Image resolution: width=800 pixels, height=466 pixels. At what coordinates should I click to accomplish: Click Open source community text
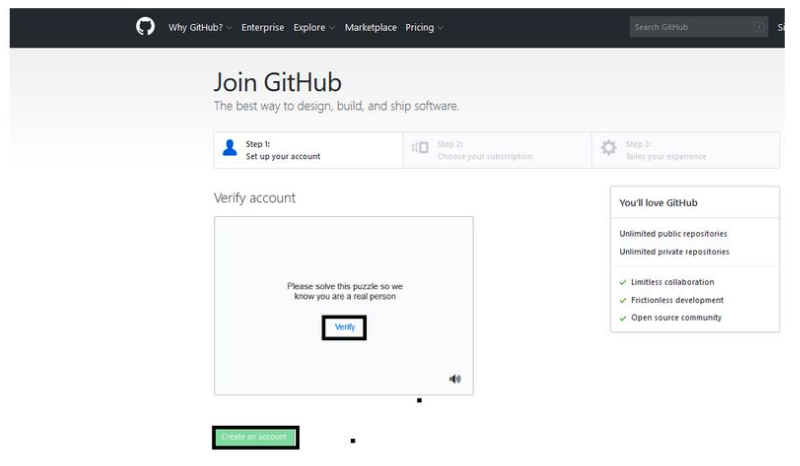click(x=676, y=317)
